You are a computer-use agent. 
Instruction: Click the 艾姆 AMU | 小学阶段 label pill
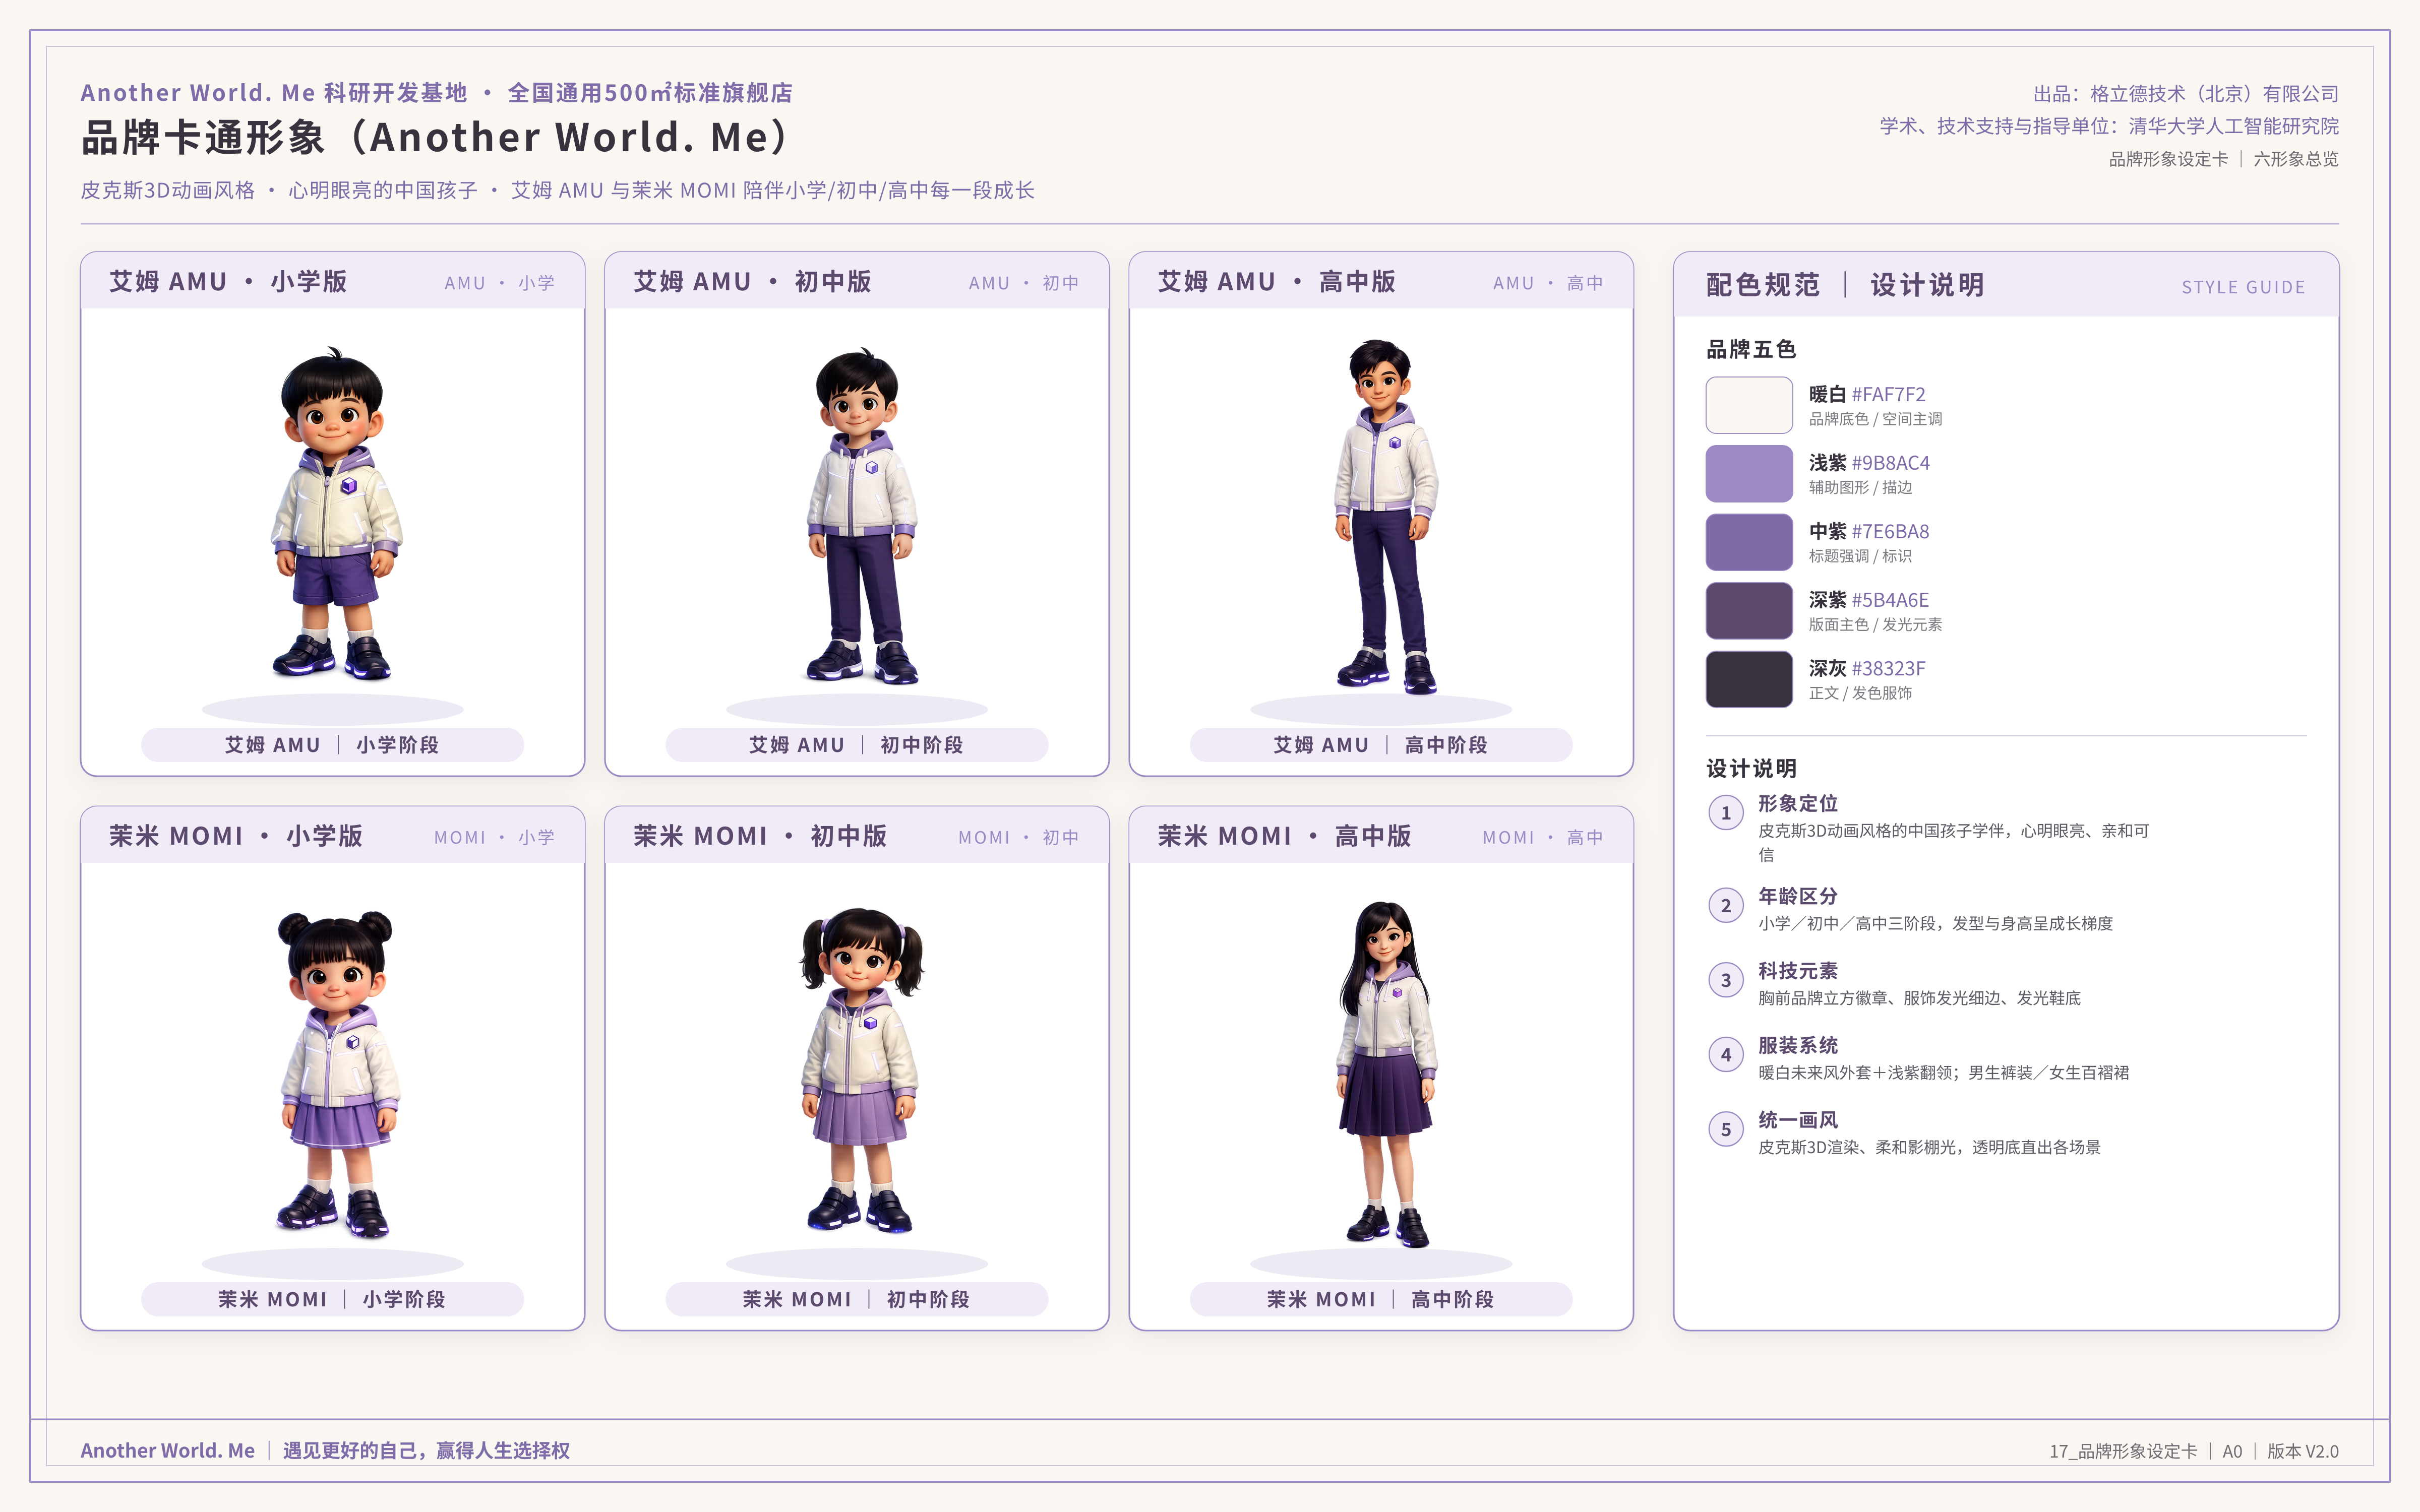[332, 745]
